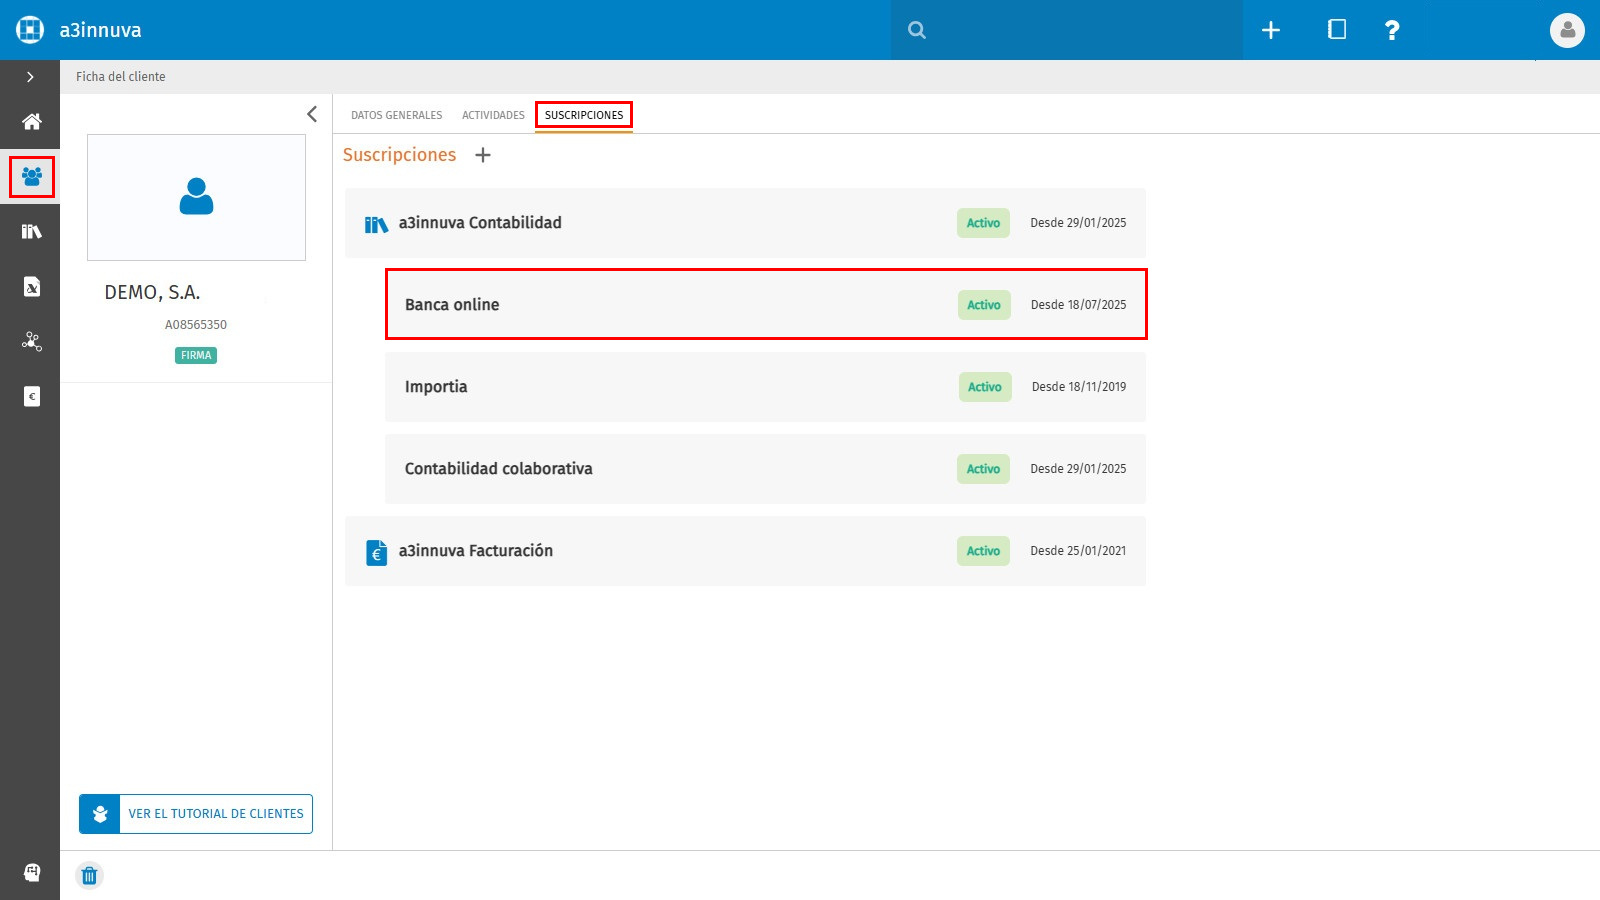Click the trash delete icon

pyautogui.click(x=90, y=876)
